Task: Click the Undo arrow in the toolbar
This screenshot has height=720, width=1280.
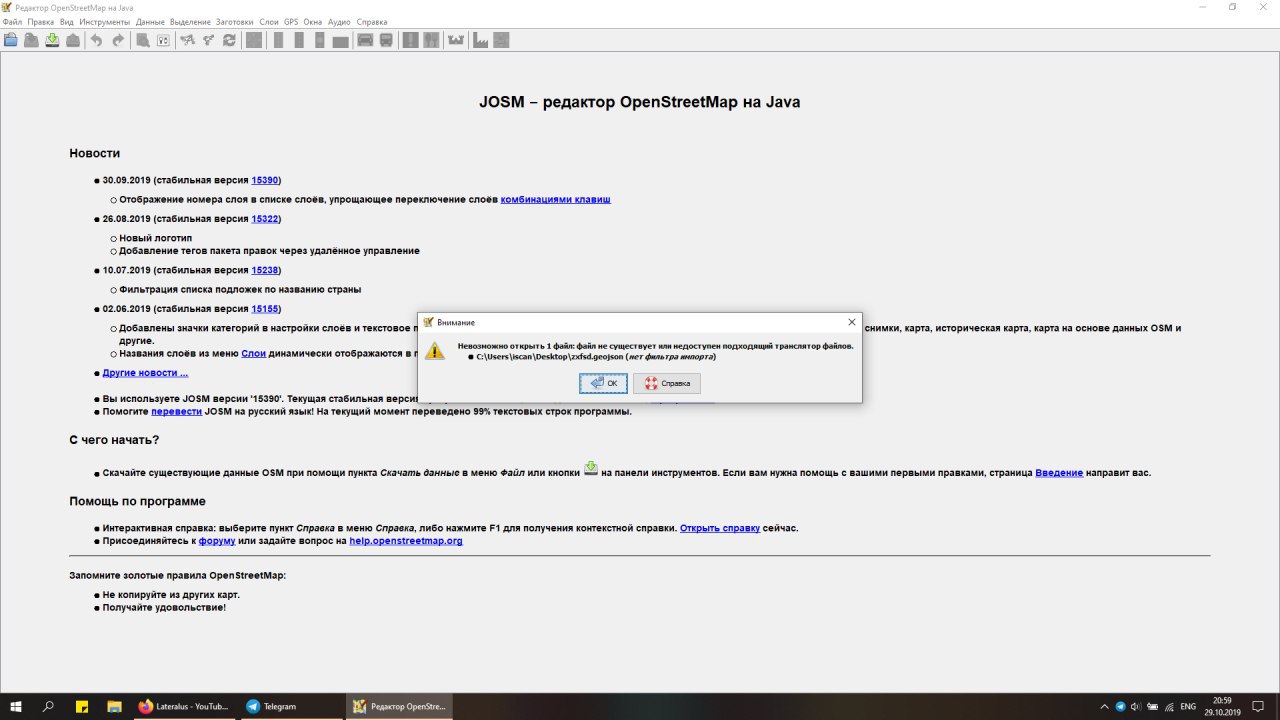Action: coord(96,40)
